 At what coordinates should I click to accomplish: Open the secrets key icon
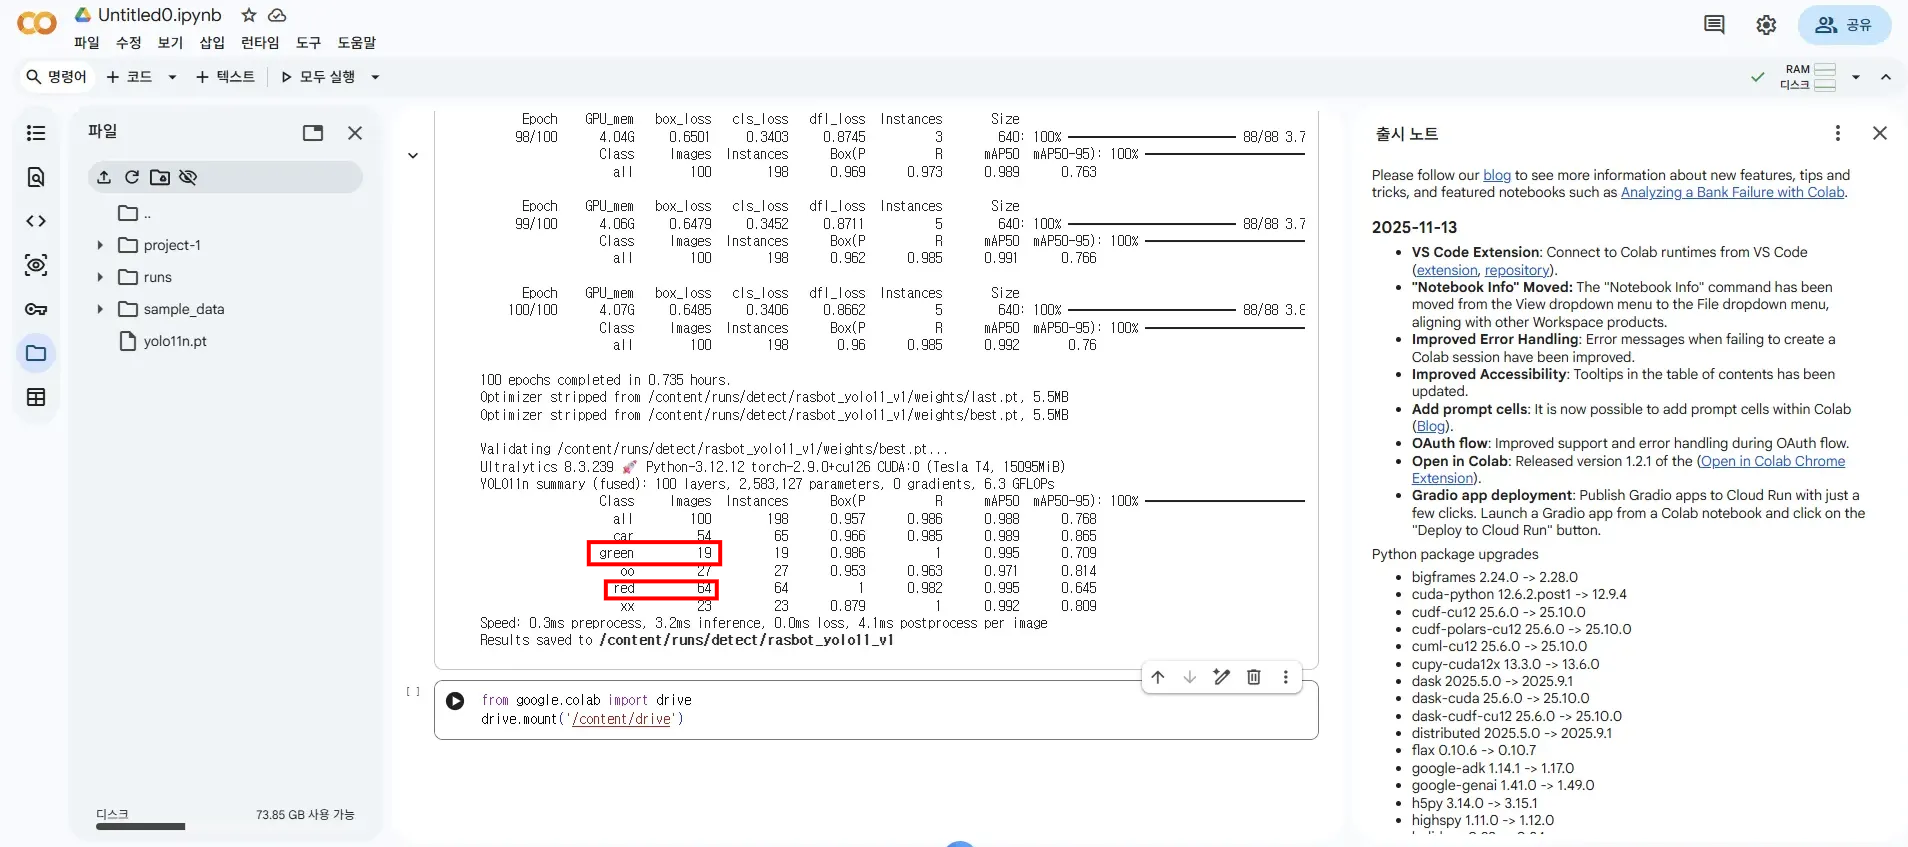[x=36, y=309]
